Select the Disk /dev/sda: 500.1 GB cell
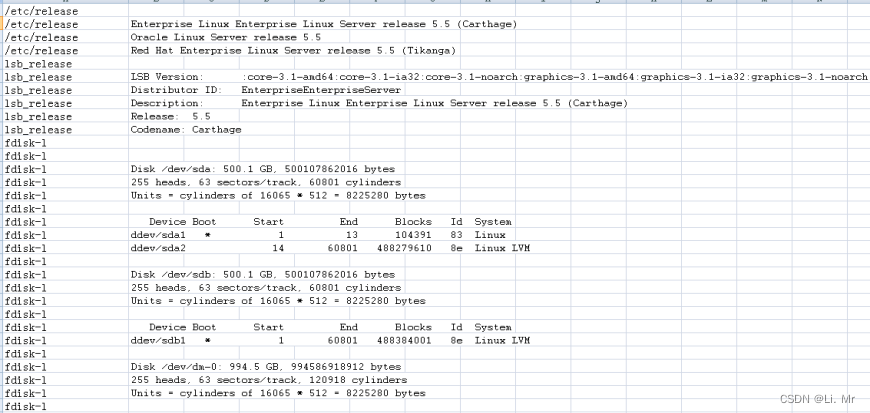The image size is (870, 413). [x=262, y=169]
